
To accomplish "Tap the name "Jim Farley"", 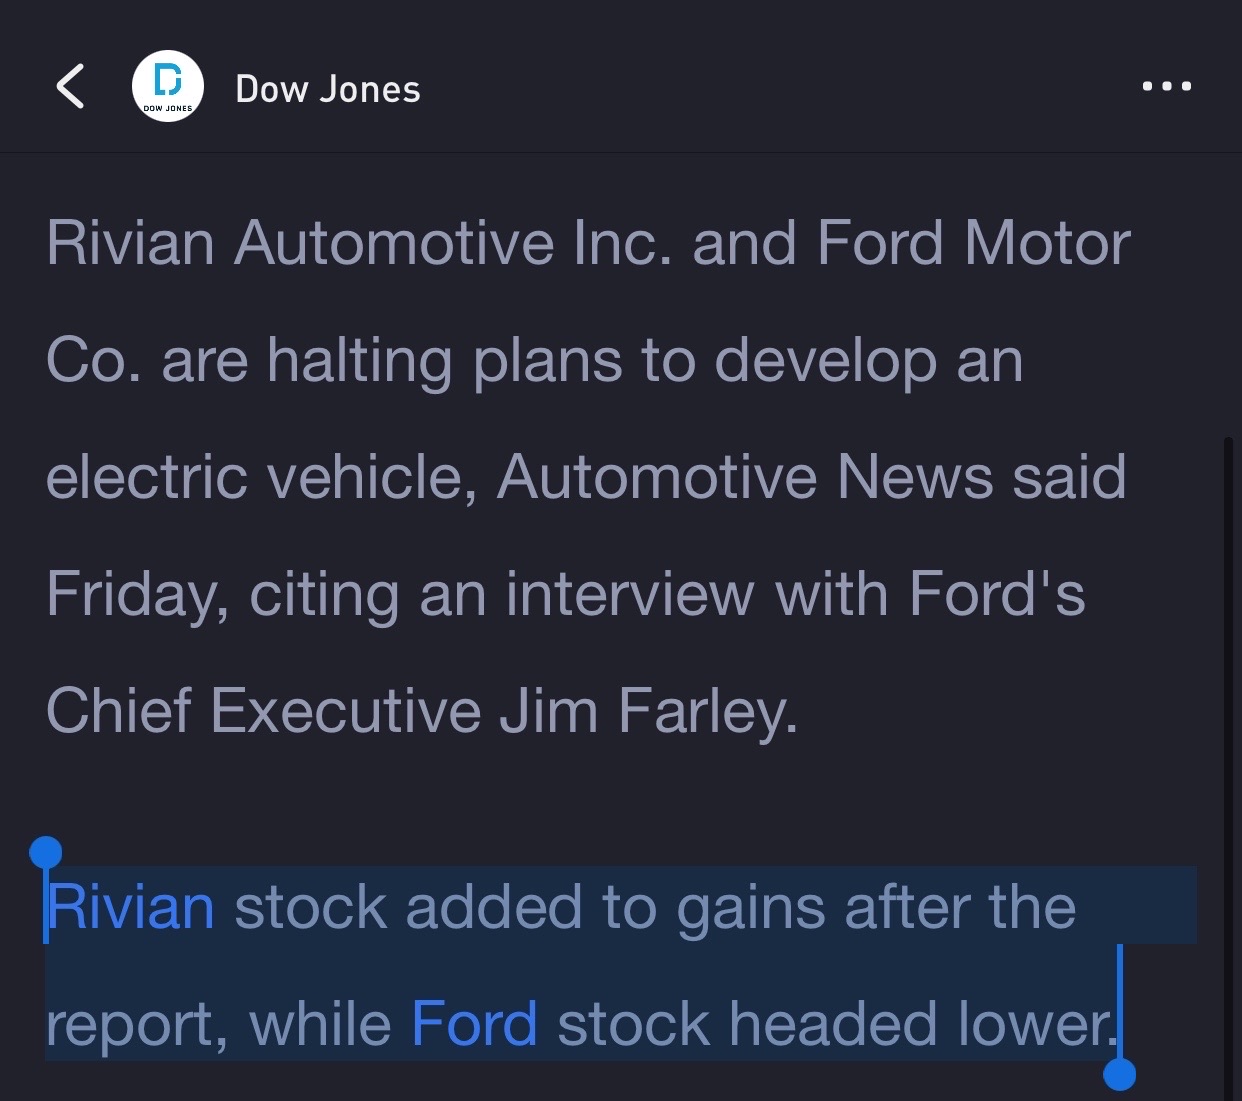I will click(648, 710).
